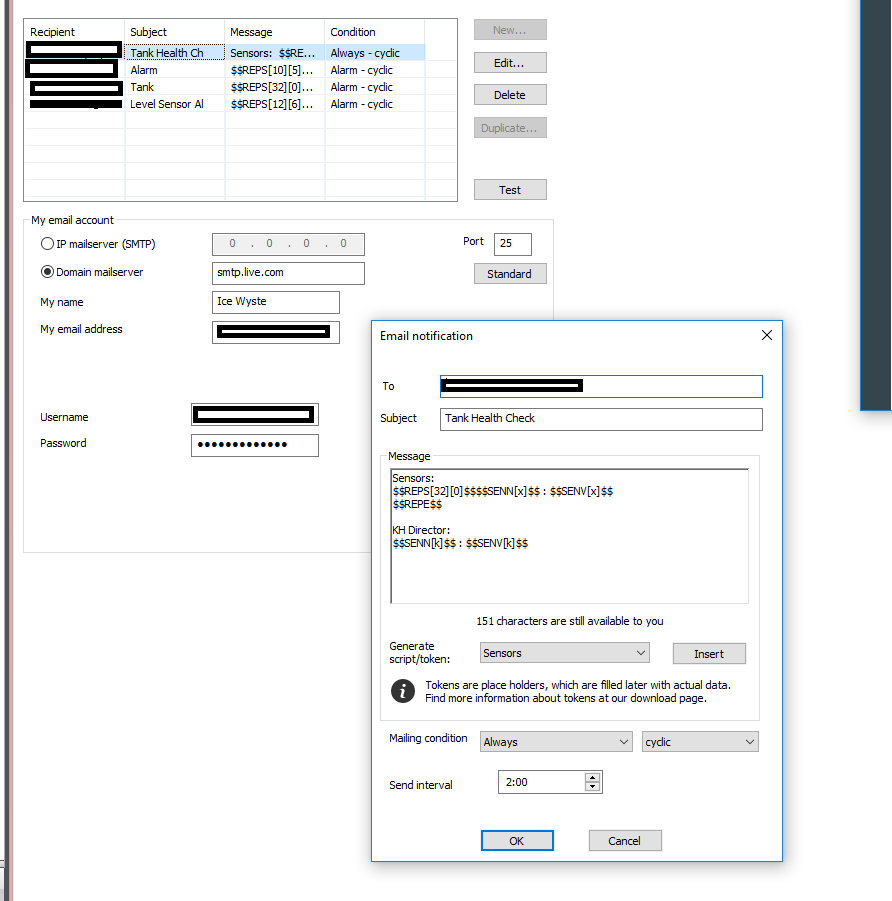Viewport: 892px width, 901px height.
Task: Close the Email notification dialog
Action: point(767,335)
